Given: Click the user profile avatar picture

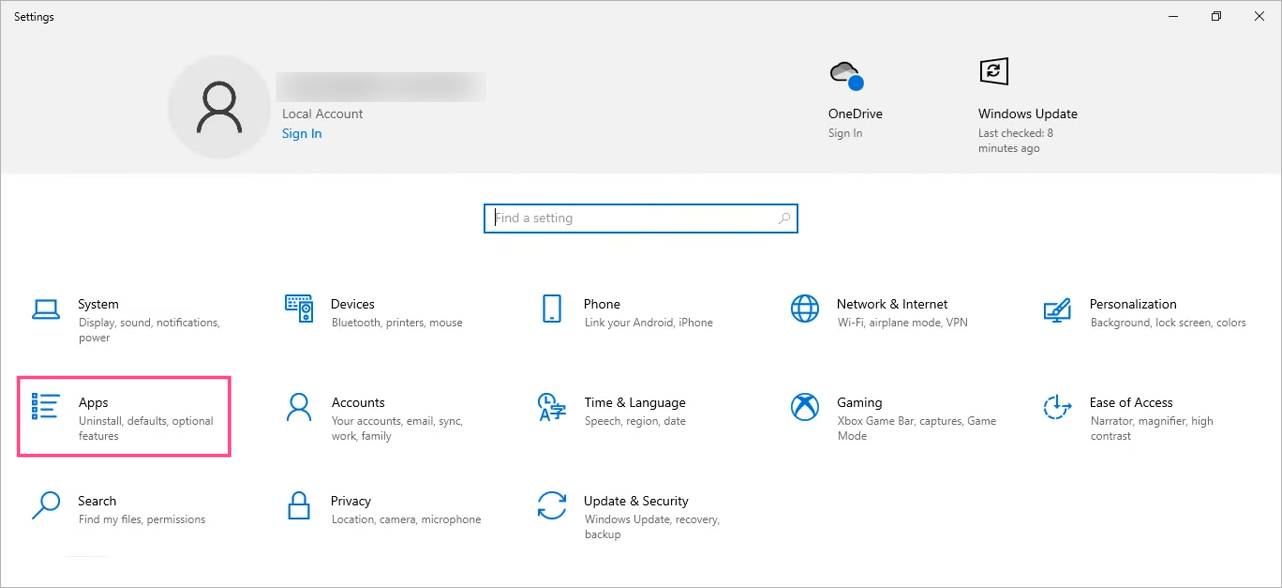Looking at the screenshot, I should (219, 107).
